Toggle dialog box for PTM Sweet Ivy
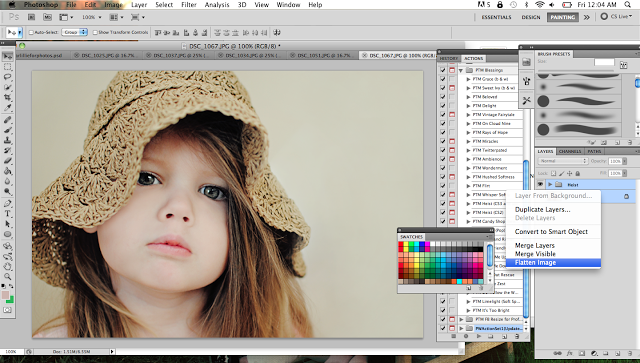 point(452,88)
